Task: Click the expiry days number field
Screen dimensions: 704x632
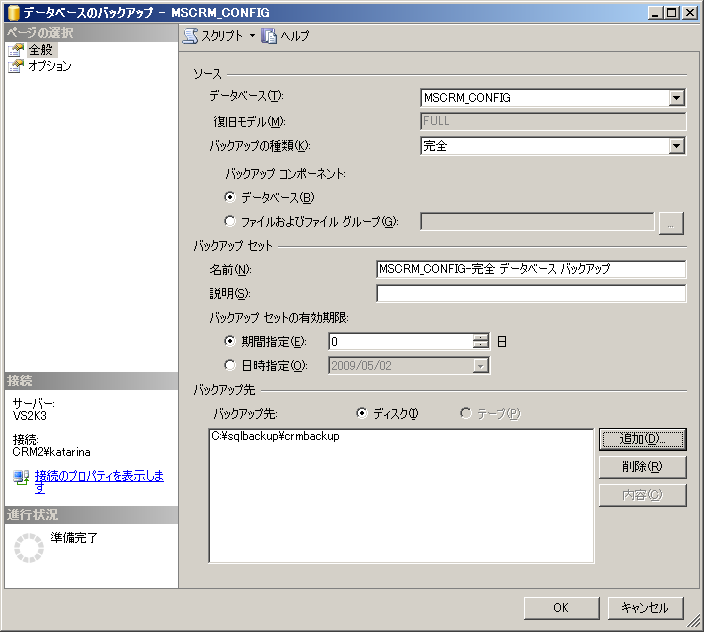Action: [401, 342]
